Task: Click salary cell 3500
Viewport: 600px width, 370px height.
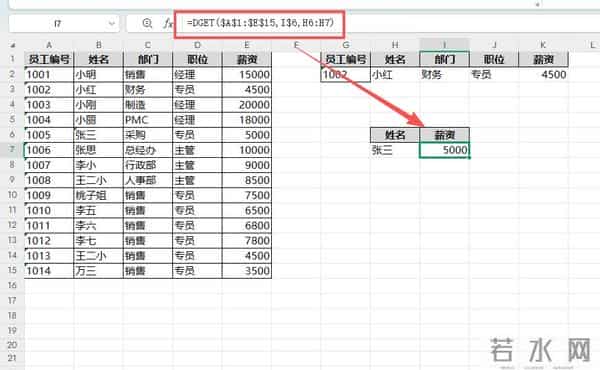Action: coord(247,271)
